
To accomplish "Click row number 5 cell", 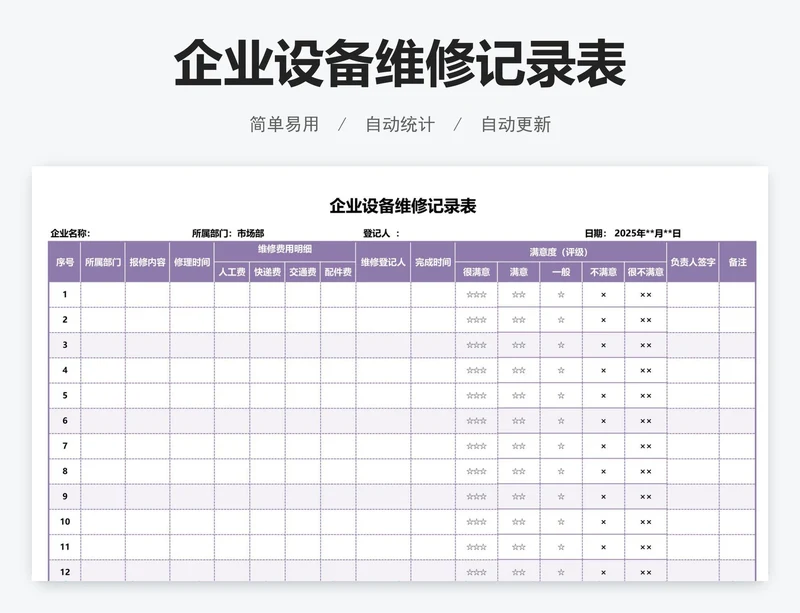I will (65, 396).
